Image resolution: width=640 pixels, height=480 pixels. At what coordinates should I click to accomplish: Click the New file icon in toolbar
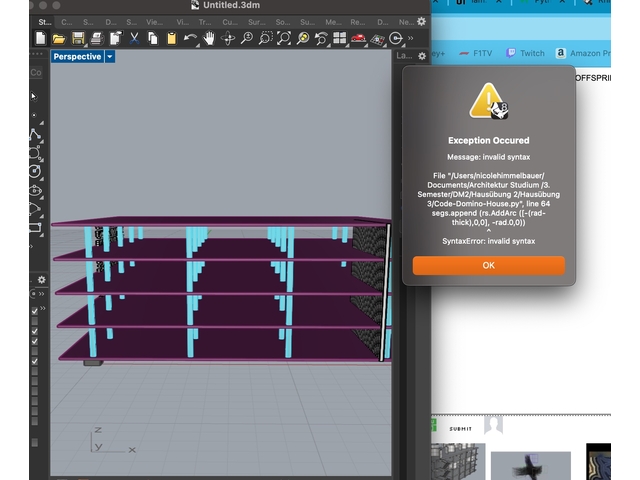(41, 39)
